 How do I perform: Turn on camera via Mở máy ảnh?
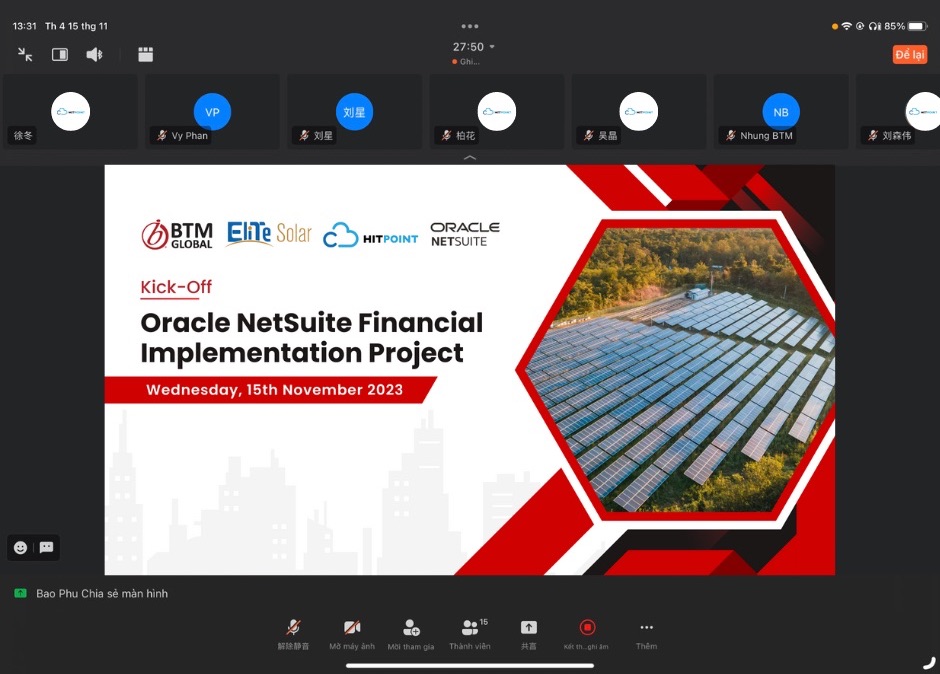[352, 634]
